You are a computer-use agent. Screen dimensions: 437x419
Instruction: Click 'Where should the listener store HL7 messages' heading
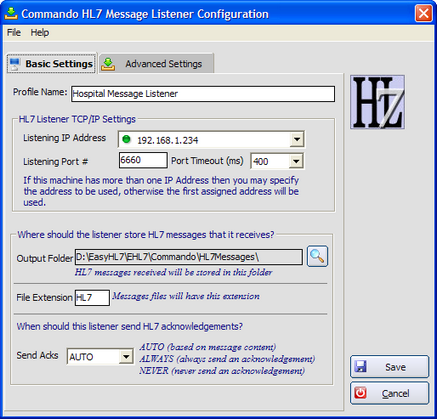click(146, 235)
